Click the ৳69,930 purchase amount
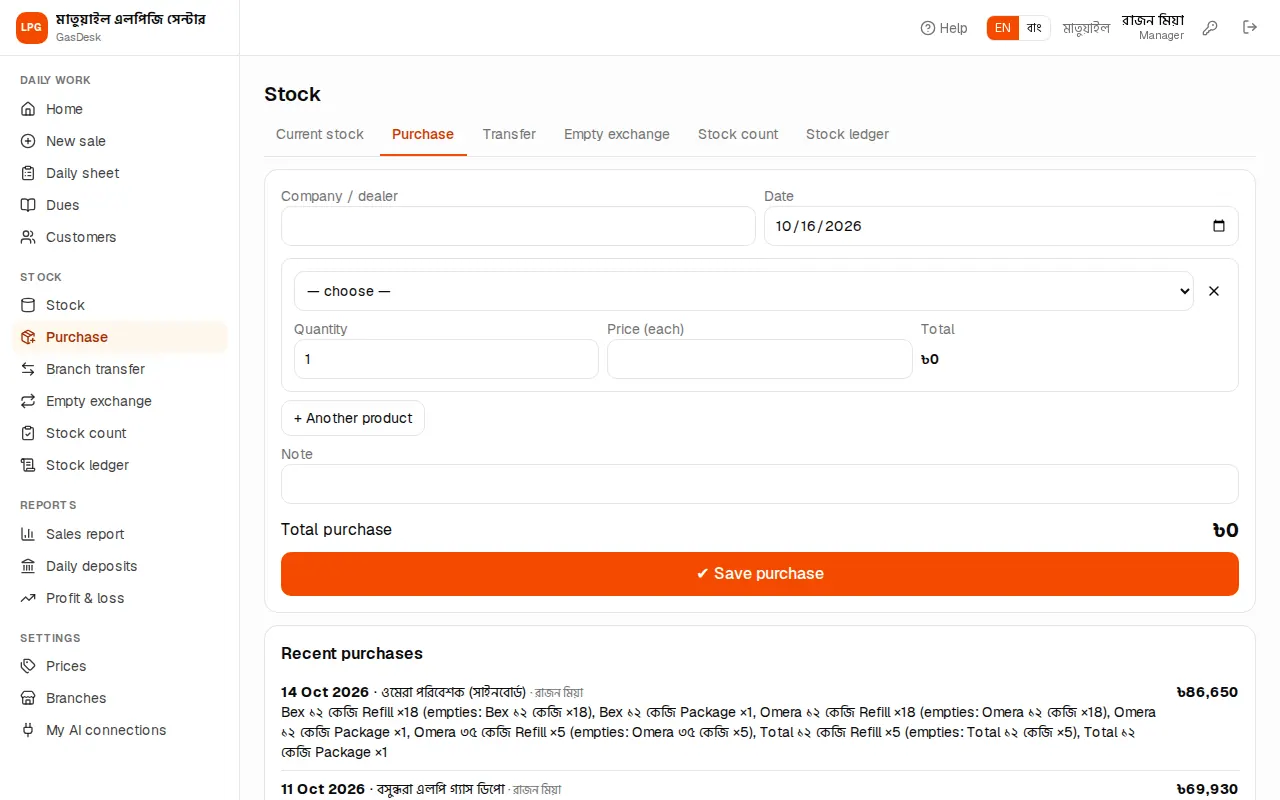This screenshot has width=1280, height=800. (x=1207, y=789)
